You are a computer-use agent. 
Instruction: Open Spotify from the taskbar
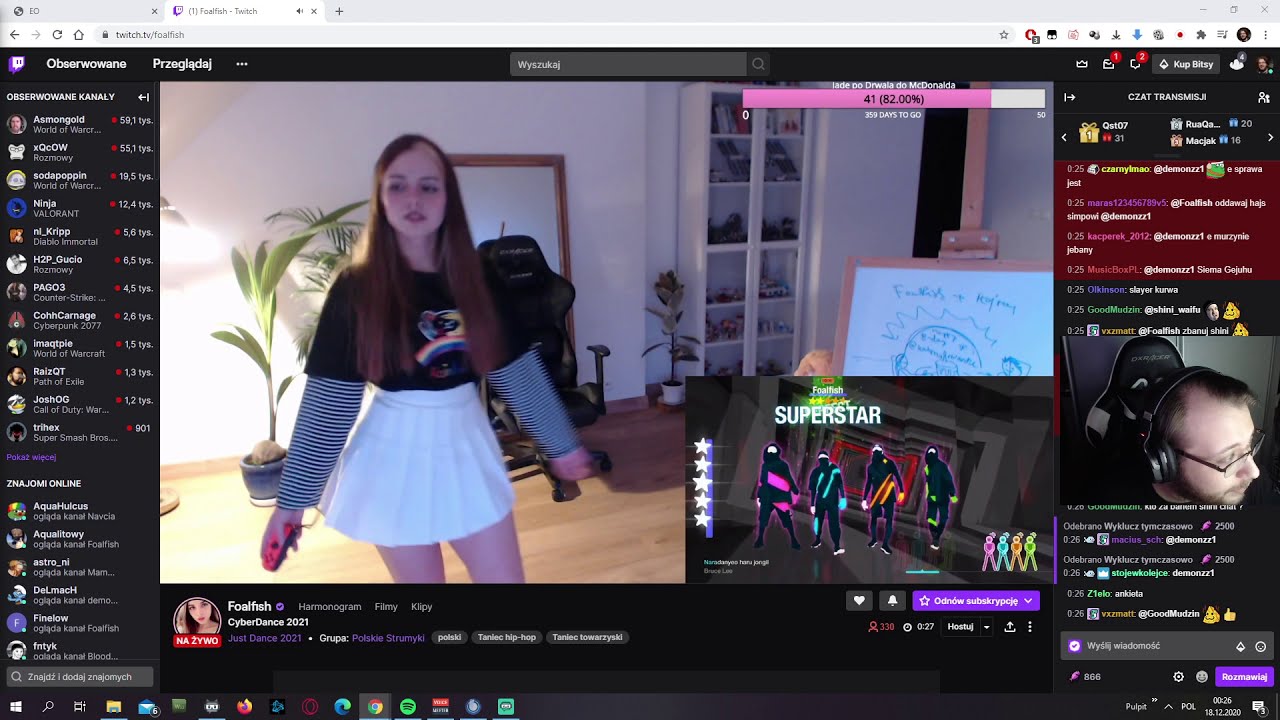click(x=407, y=706)
